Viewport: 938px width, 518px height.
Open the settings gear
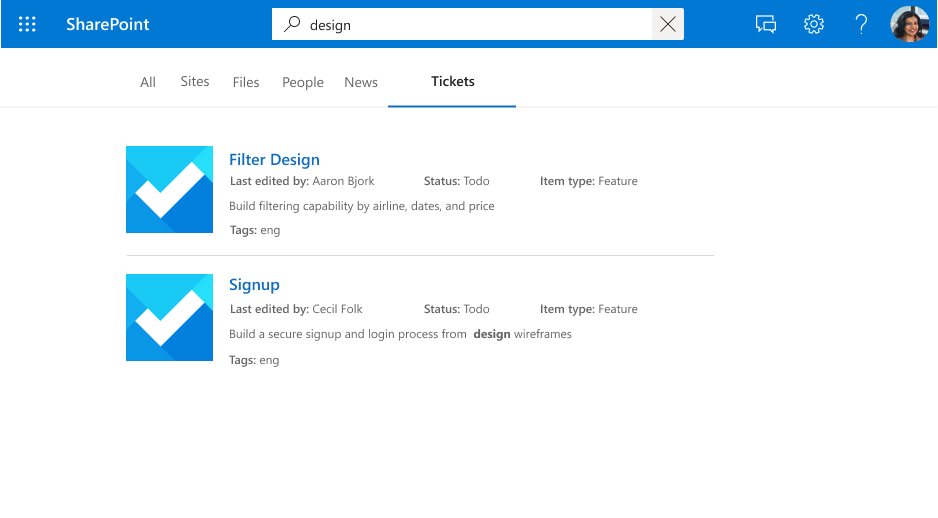[814, 24]
